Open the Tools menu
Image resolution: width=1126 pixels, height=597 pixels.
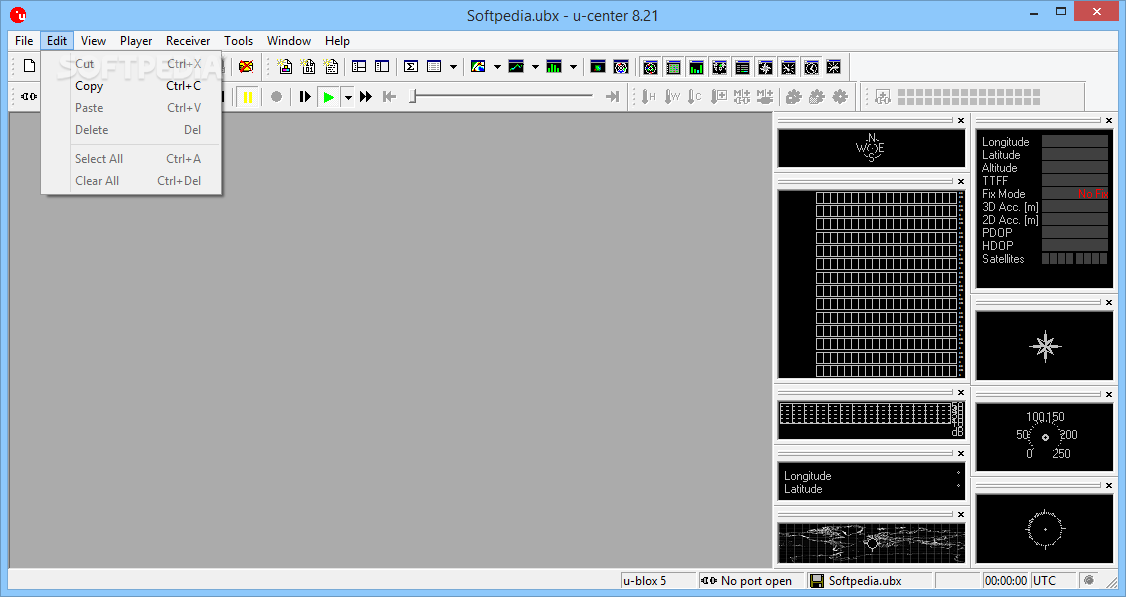tap(238, 40)
